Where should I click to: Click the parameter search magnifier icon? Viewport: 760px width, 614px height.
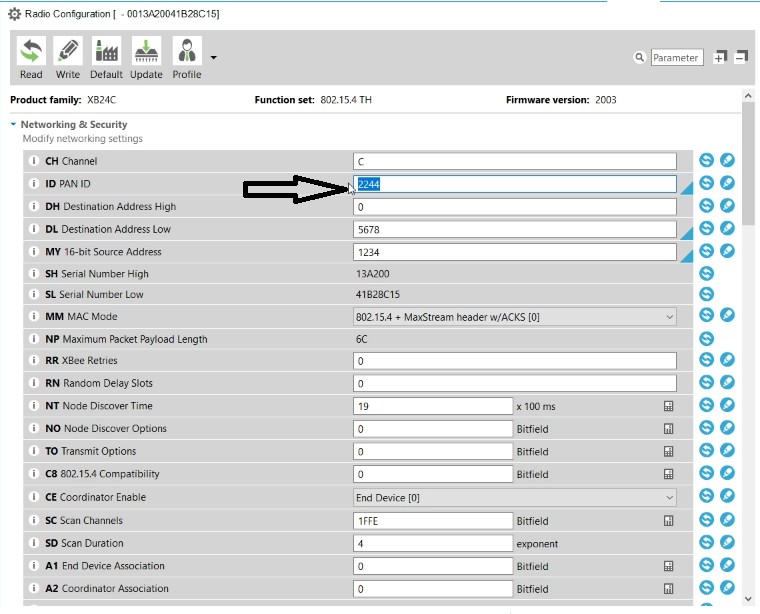[640, 57]
